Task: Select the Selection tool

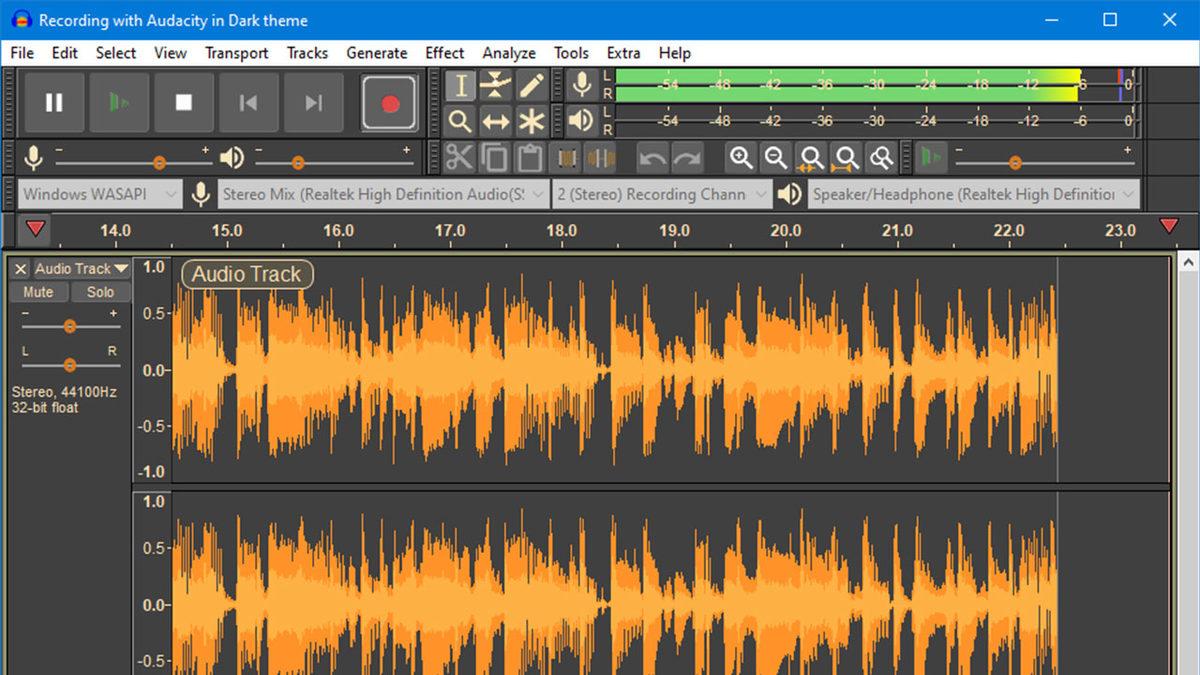Action: click(461, 85)
